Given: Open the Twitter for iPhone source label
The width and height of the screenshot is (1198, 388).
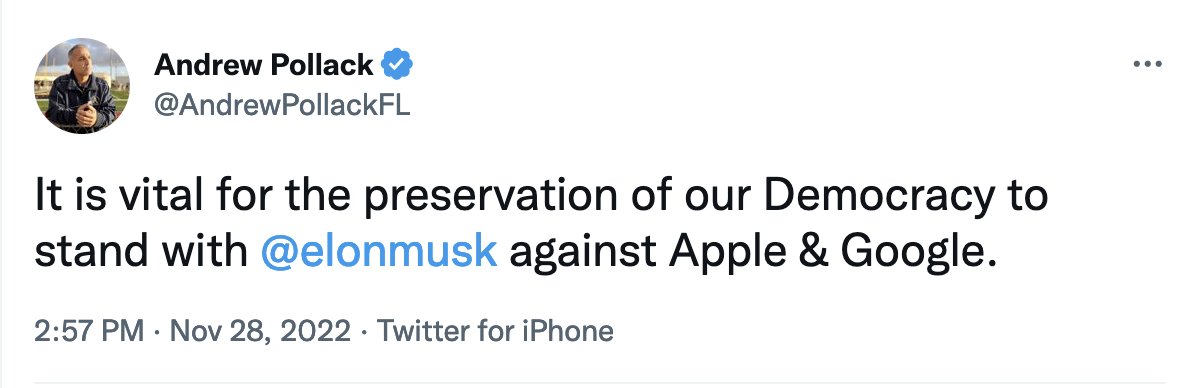Looking at the screenshot, I should point(495,331).
